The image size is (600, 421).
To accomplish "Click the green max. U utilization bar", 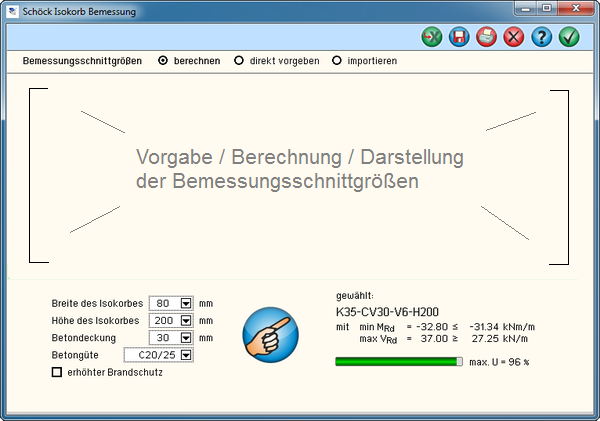I will (x=398, y=361).
